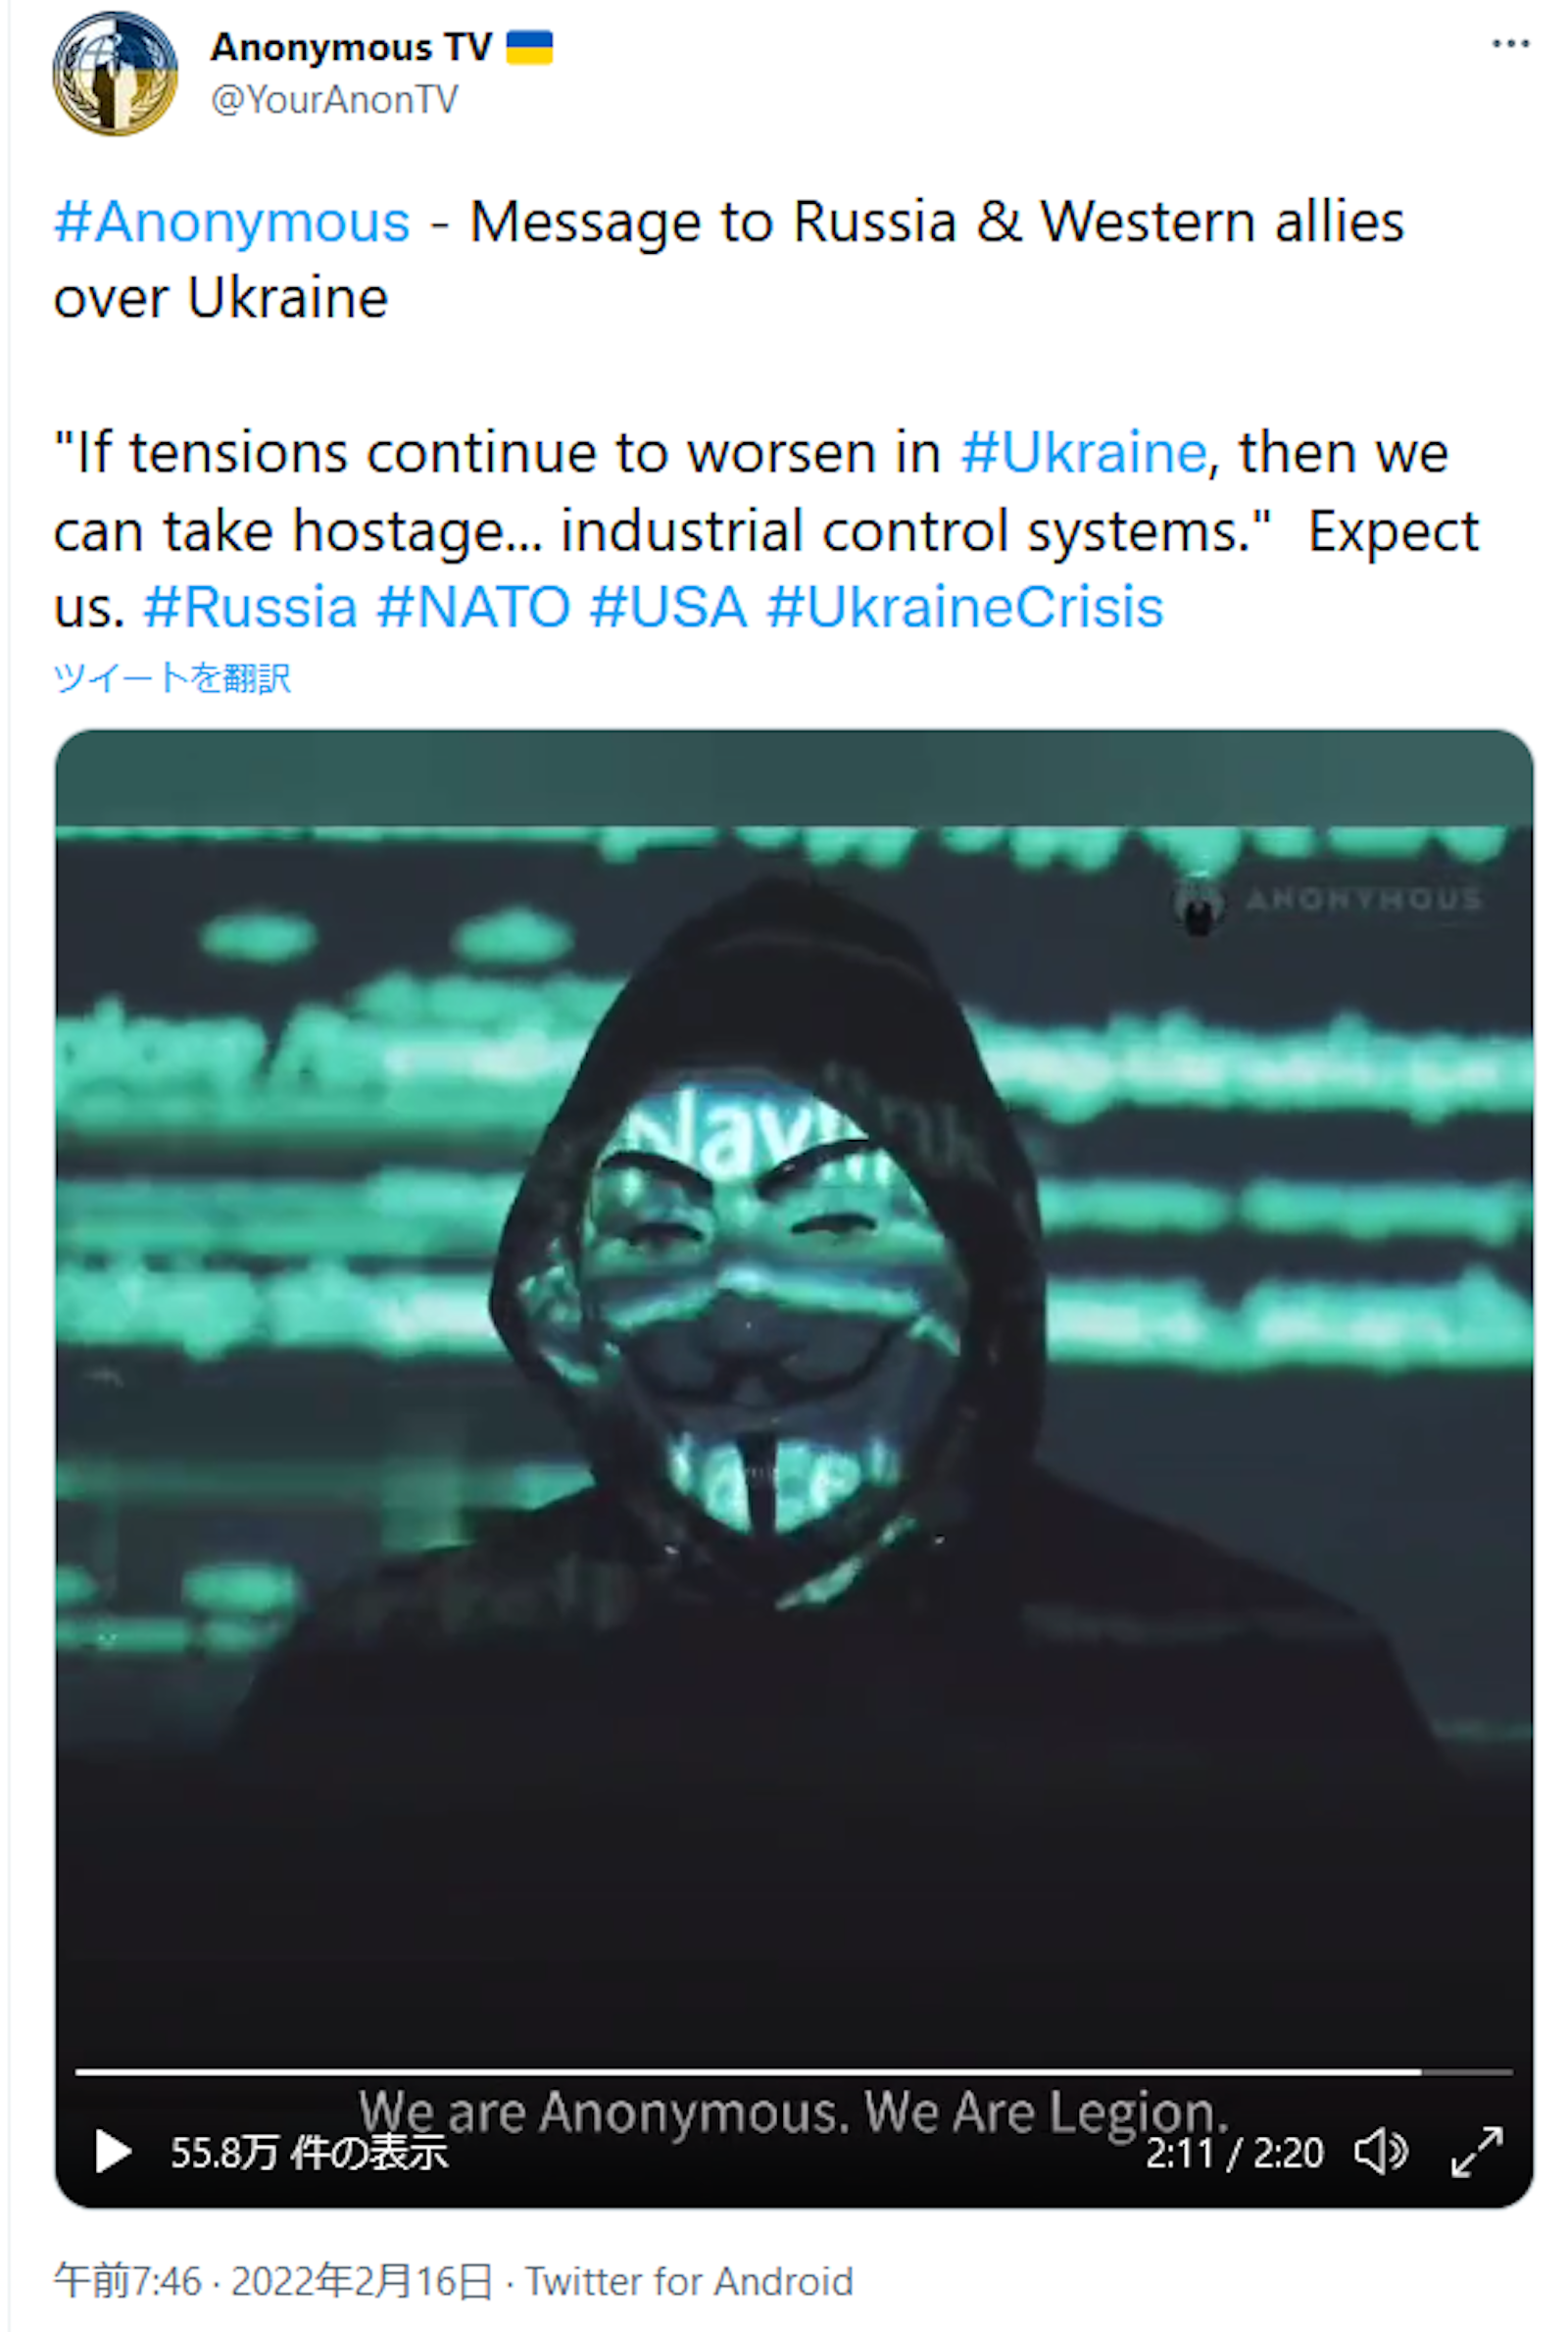The width and height of the screenshot is (1568, 2332).
Task: Click the Anonymous TV display name
Action: click(351, 47)
